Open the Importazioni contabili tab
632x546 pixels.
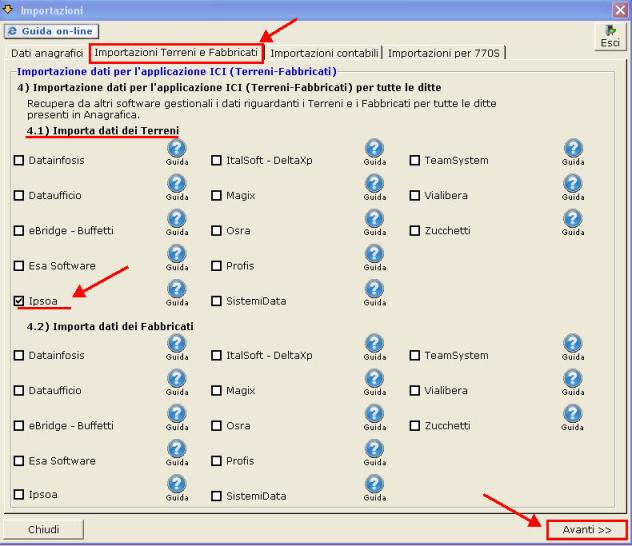[324, 52]
